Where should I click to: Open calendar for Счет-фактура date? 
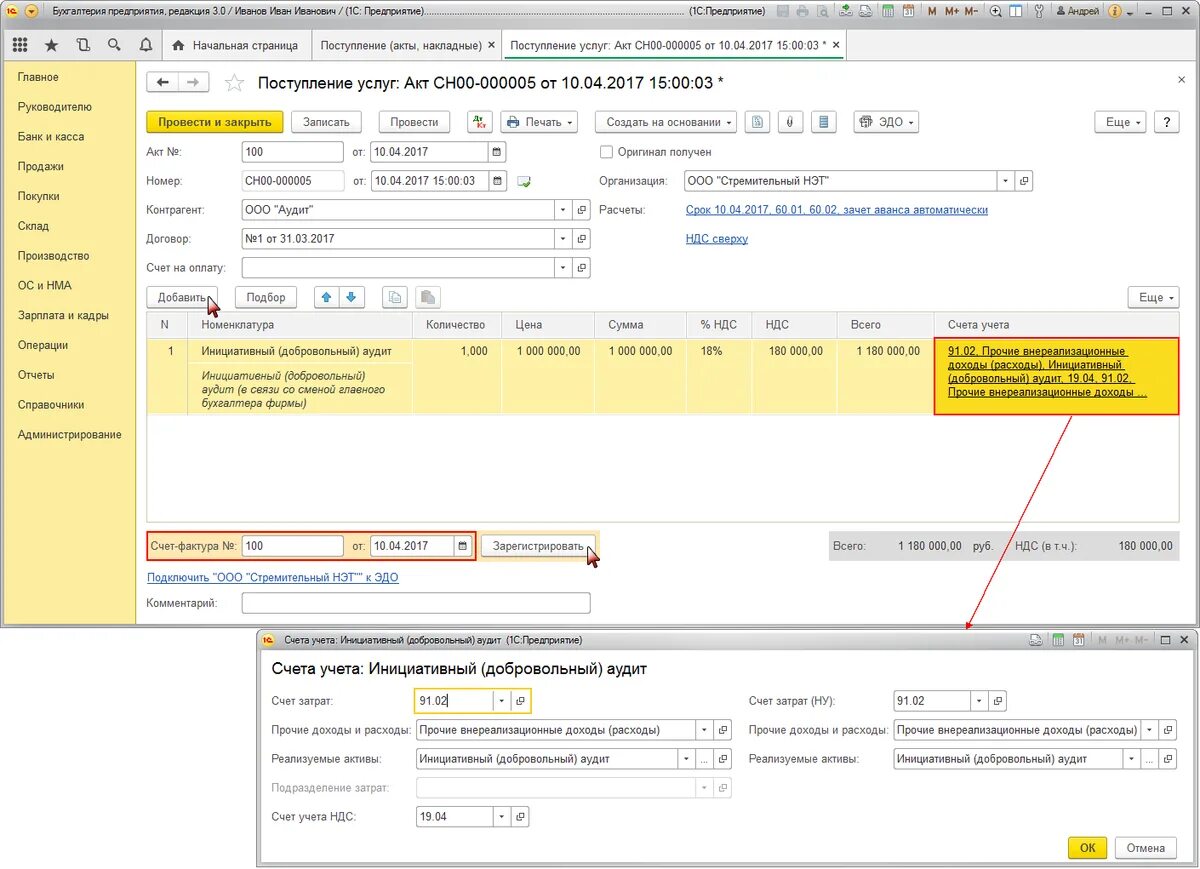pyautogui.click(x=462, y=546)
